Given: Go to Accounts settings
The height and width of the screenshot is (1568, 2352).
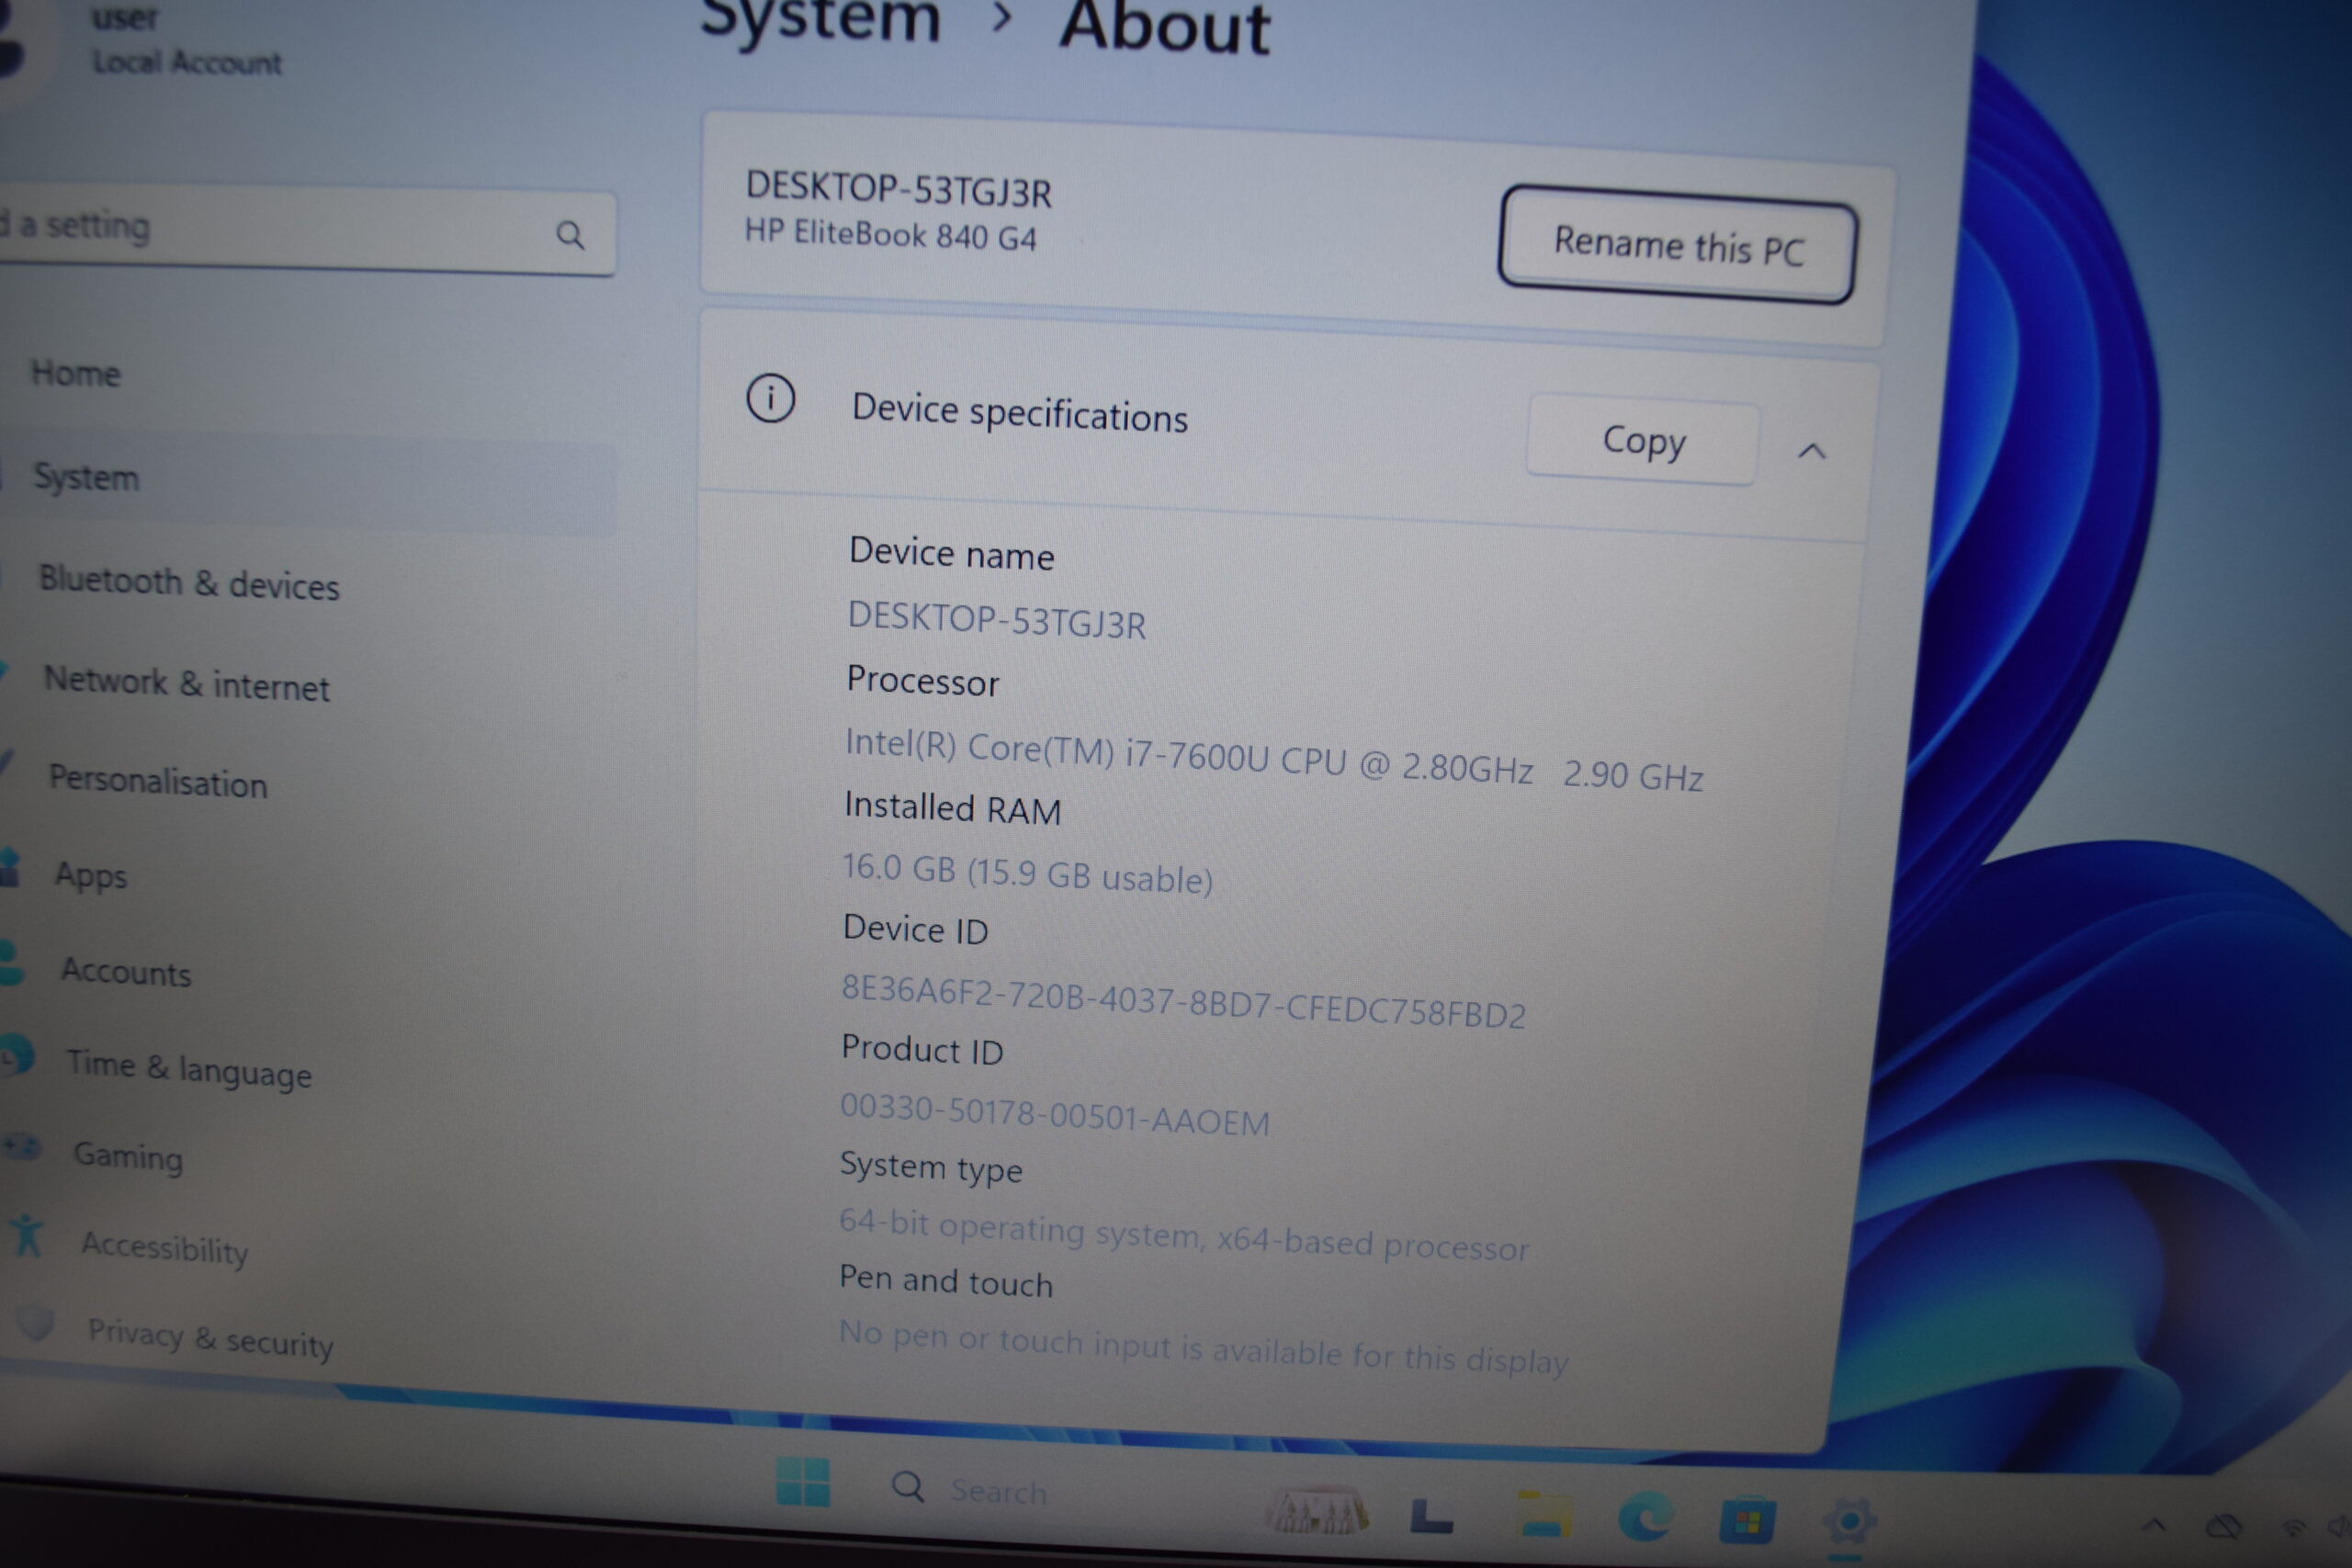Looking at the screenshot, I should tap(126, 971).
